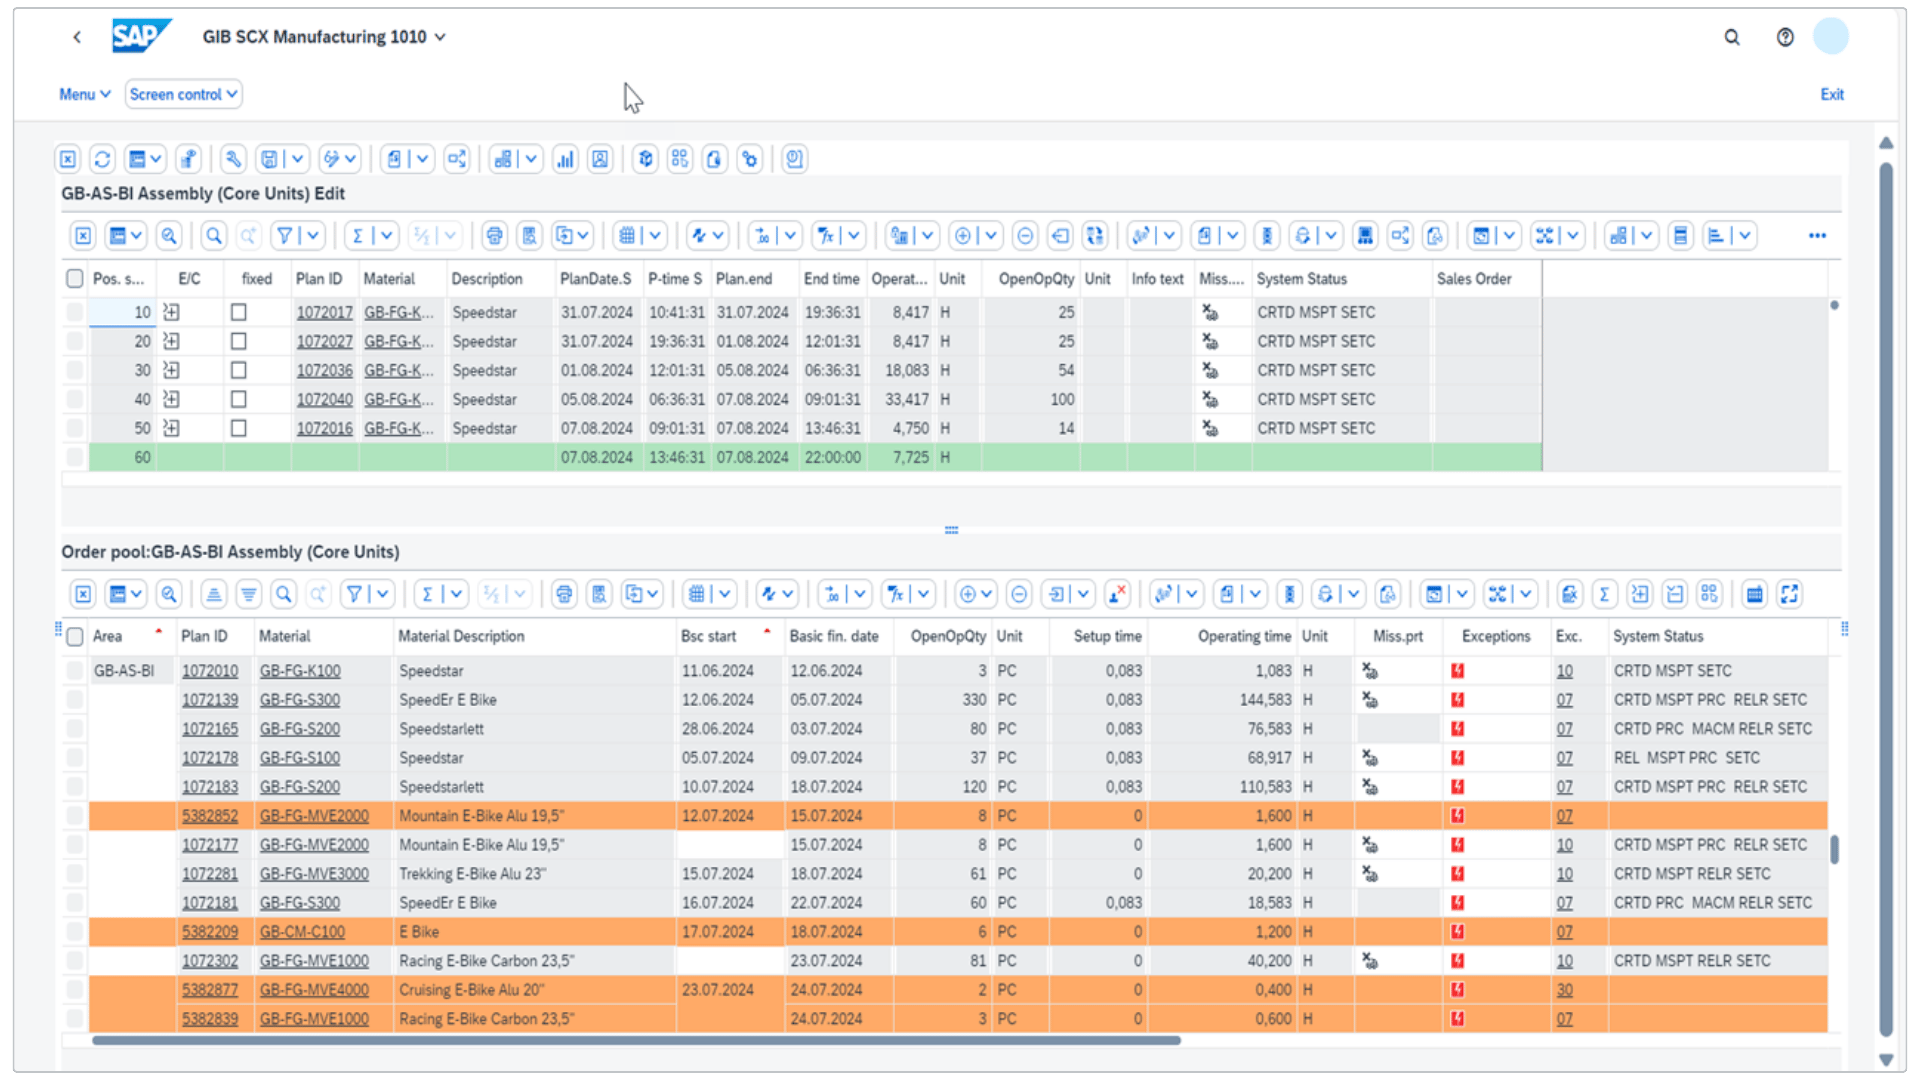Select the print icon in the Assembly toolbar

point(494,235)
